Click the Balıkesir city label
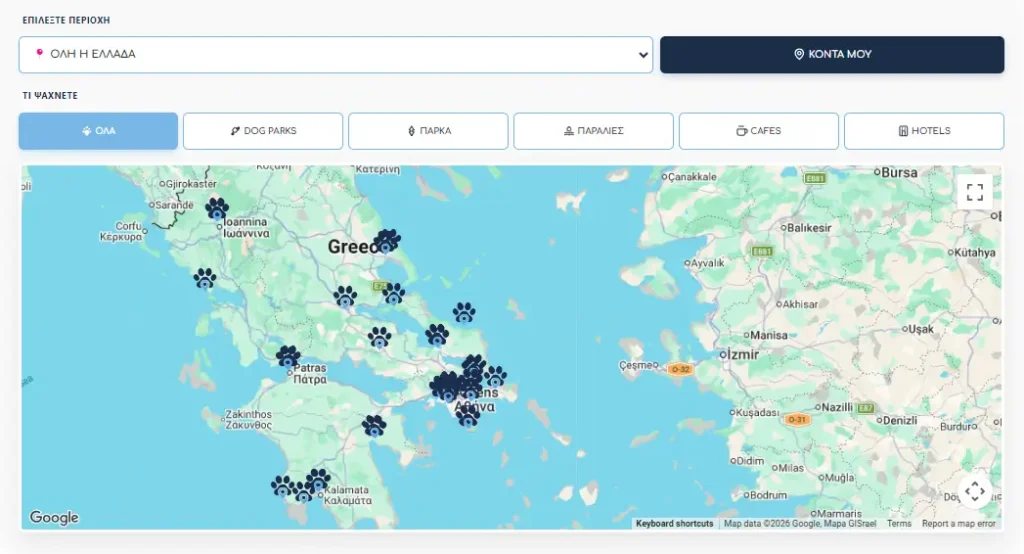 point(809,228)
